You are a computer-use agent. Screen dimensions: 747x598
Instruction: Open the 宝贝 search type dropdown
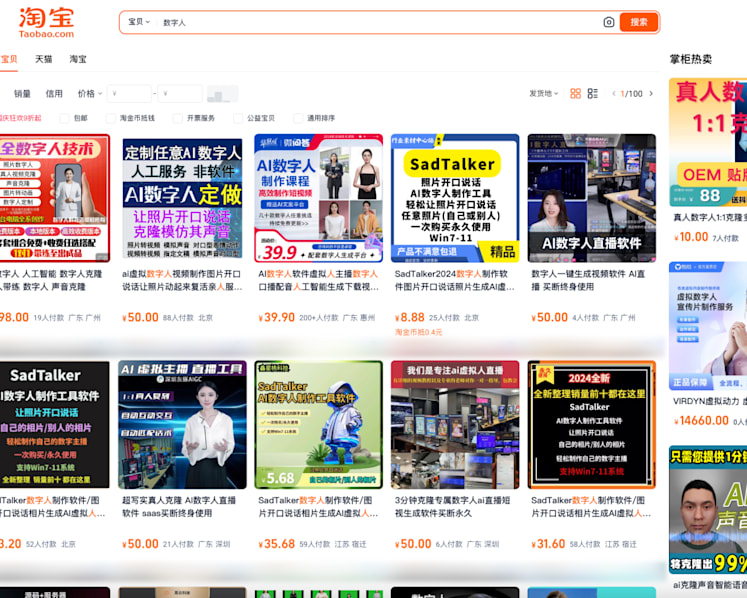point(139,22)
